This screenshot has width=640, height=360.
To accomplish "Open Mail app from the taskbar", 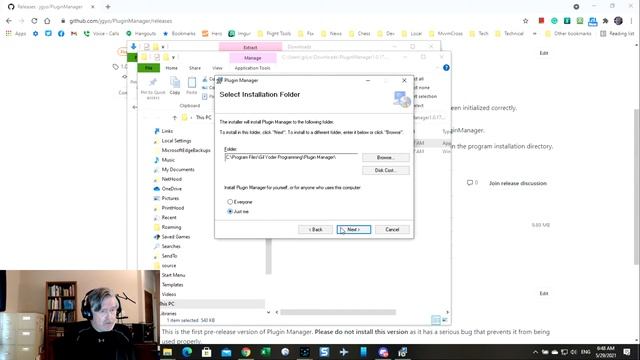I will tap(226, 352).
